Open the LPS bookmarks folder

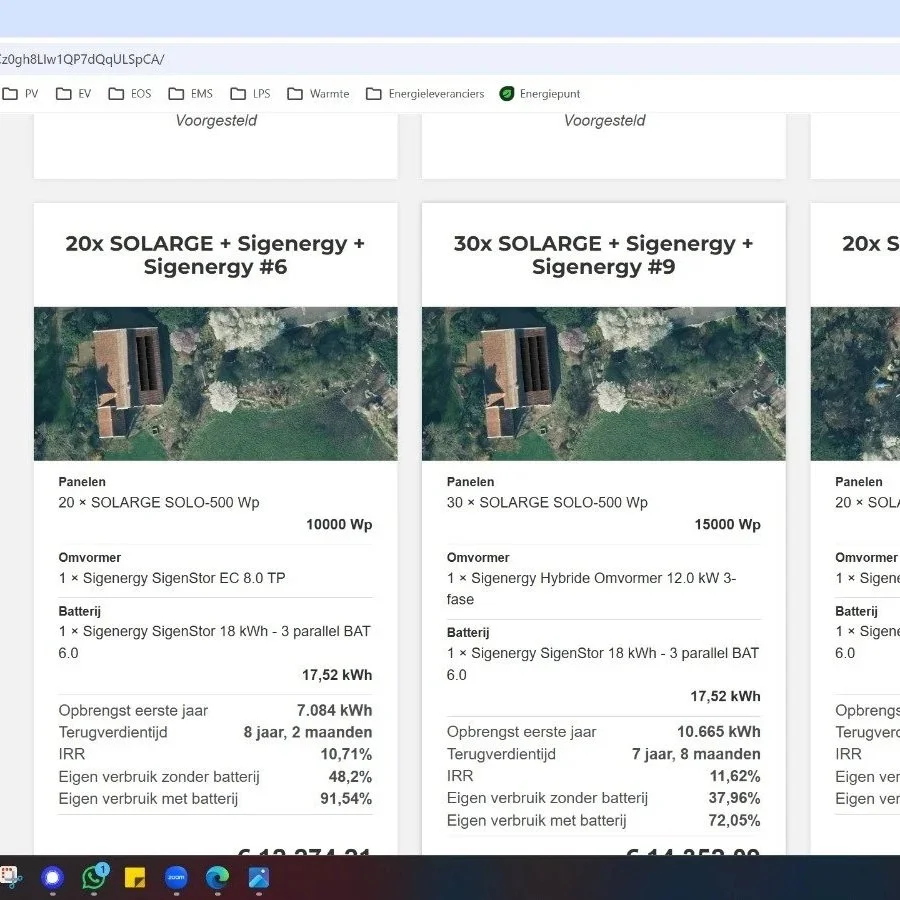coord(250,94)
